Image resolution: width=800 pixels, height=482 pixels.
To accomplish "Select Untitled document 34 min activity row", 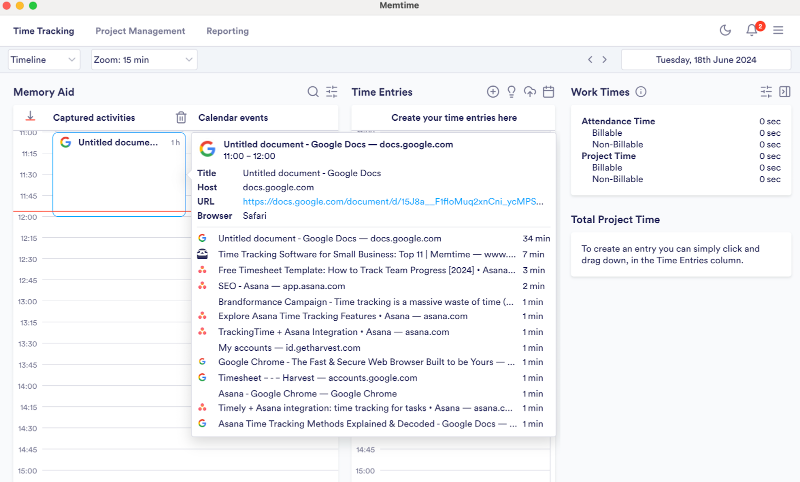I will 374,238.
